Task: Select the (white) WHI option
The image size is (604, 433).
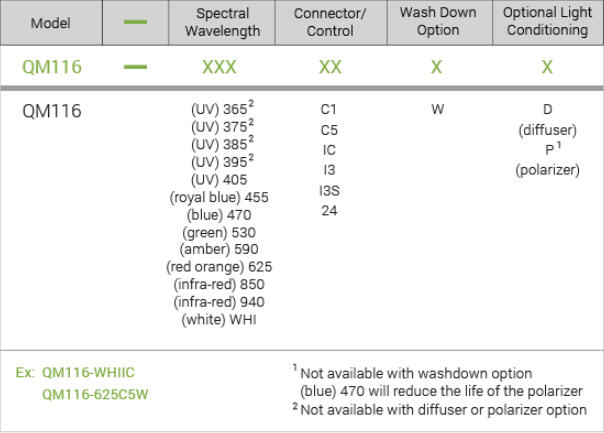Action: 219,320
